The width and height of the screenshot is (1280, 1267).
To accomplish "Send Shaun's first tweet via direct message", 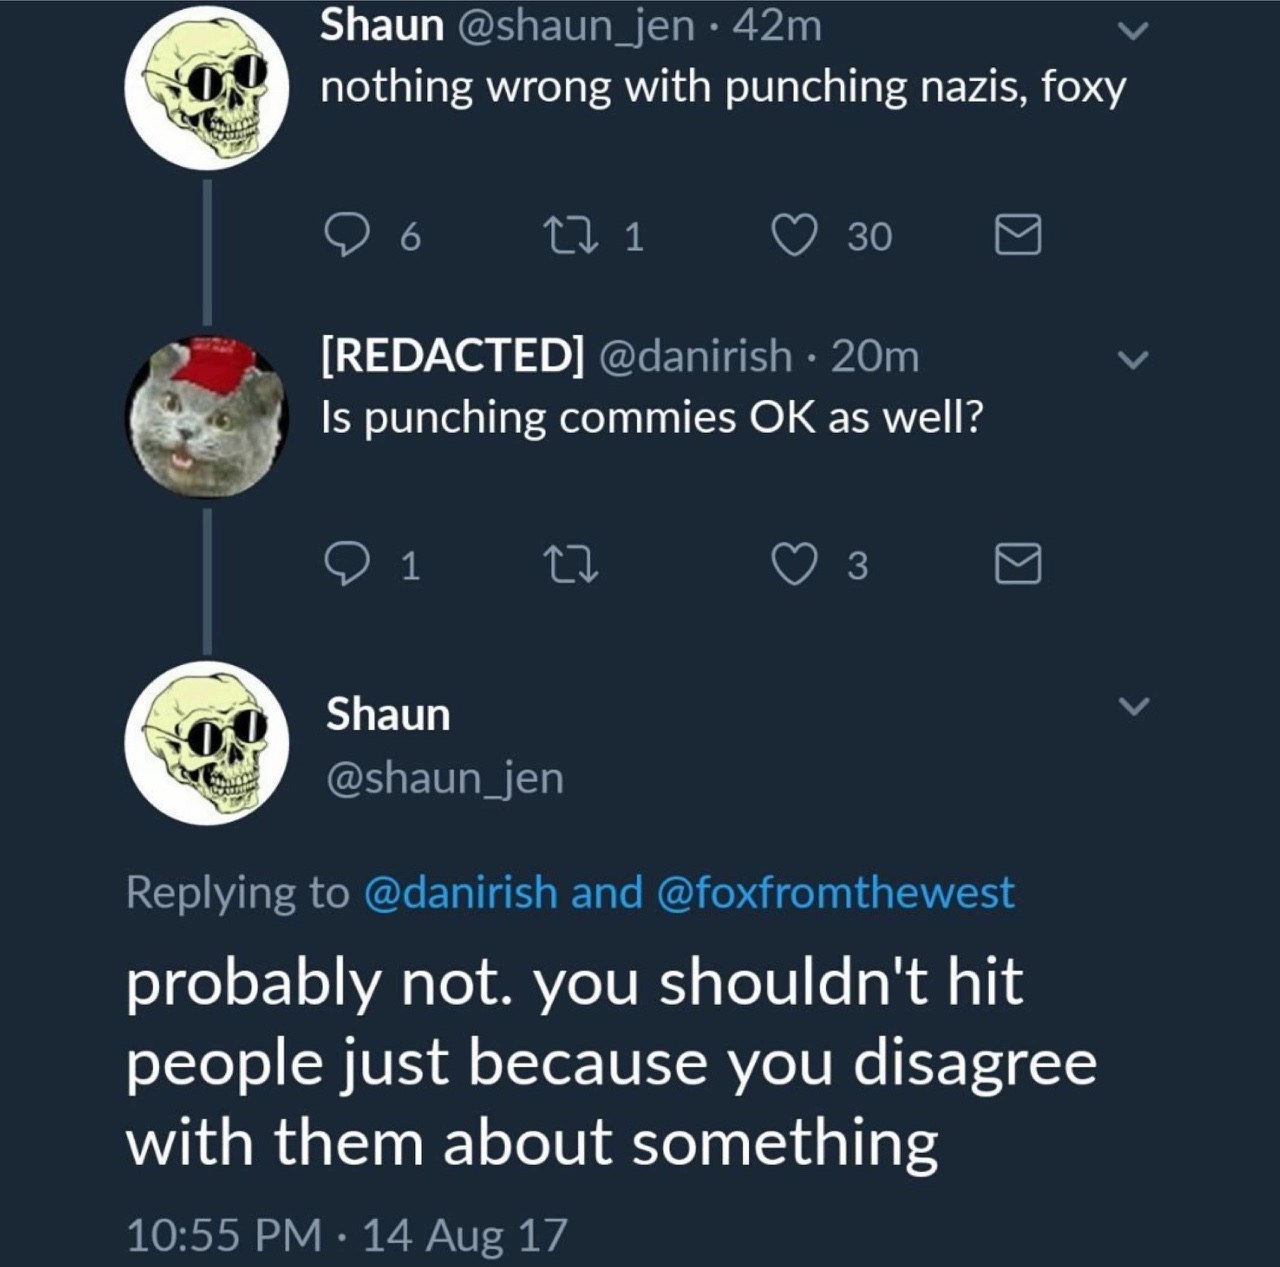I will [1018, 236].
